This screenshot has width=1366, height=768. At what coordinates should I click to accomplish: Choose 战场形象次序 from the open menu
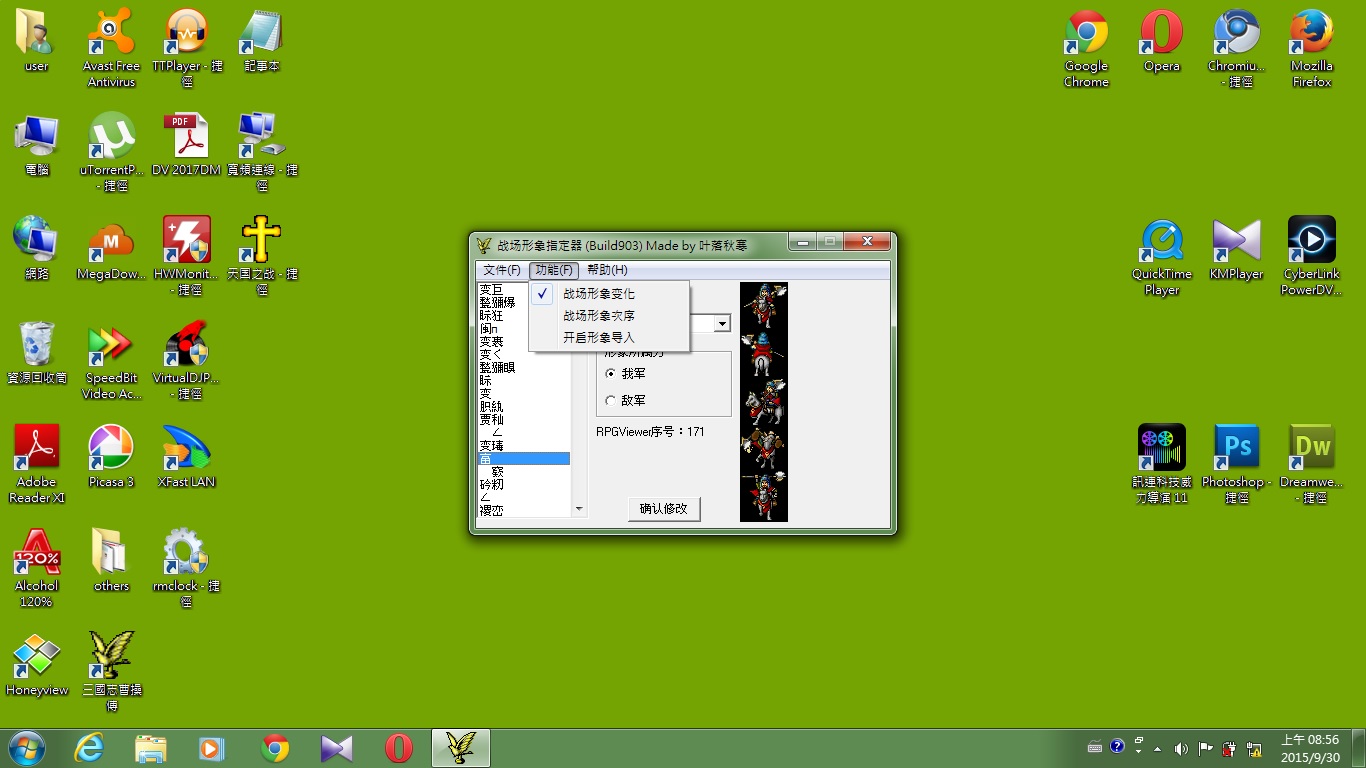tap(598, 316)
